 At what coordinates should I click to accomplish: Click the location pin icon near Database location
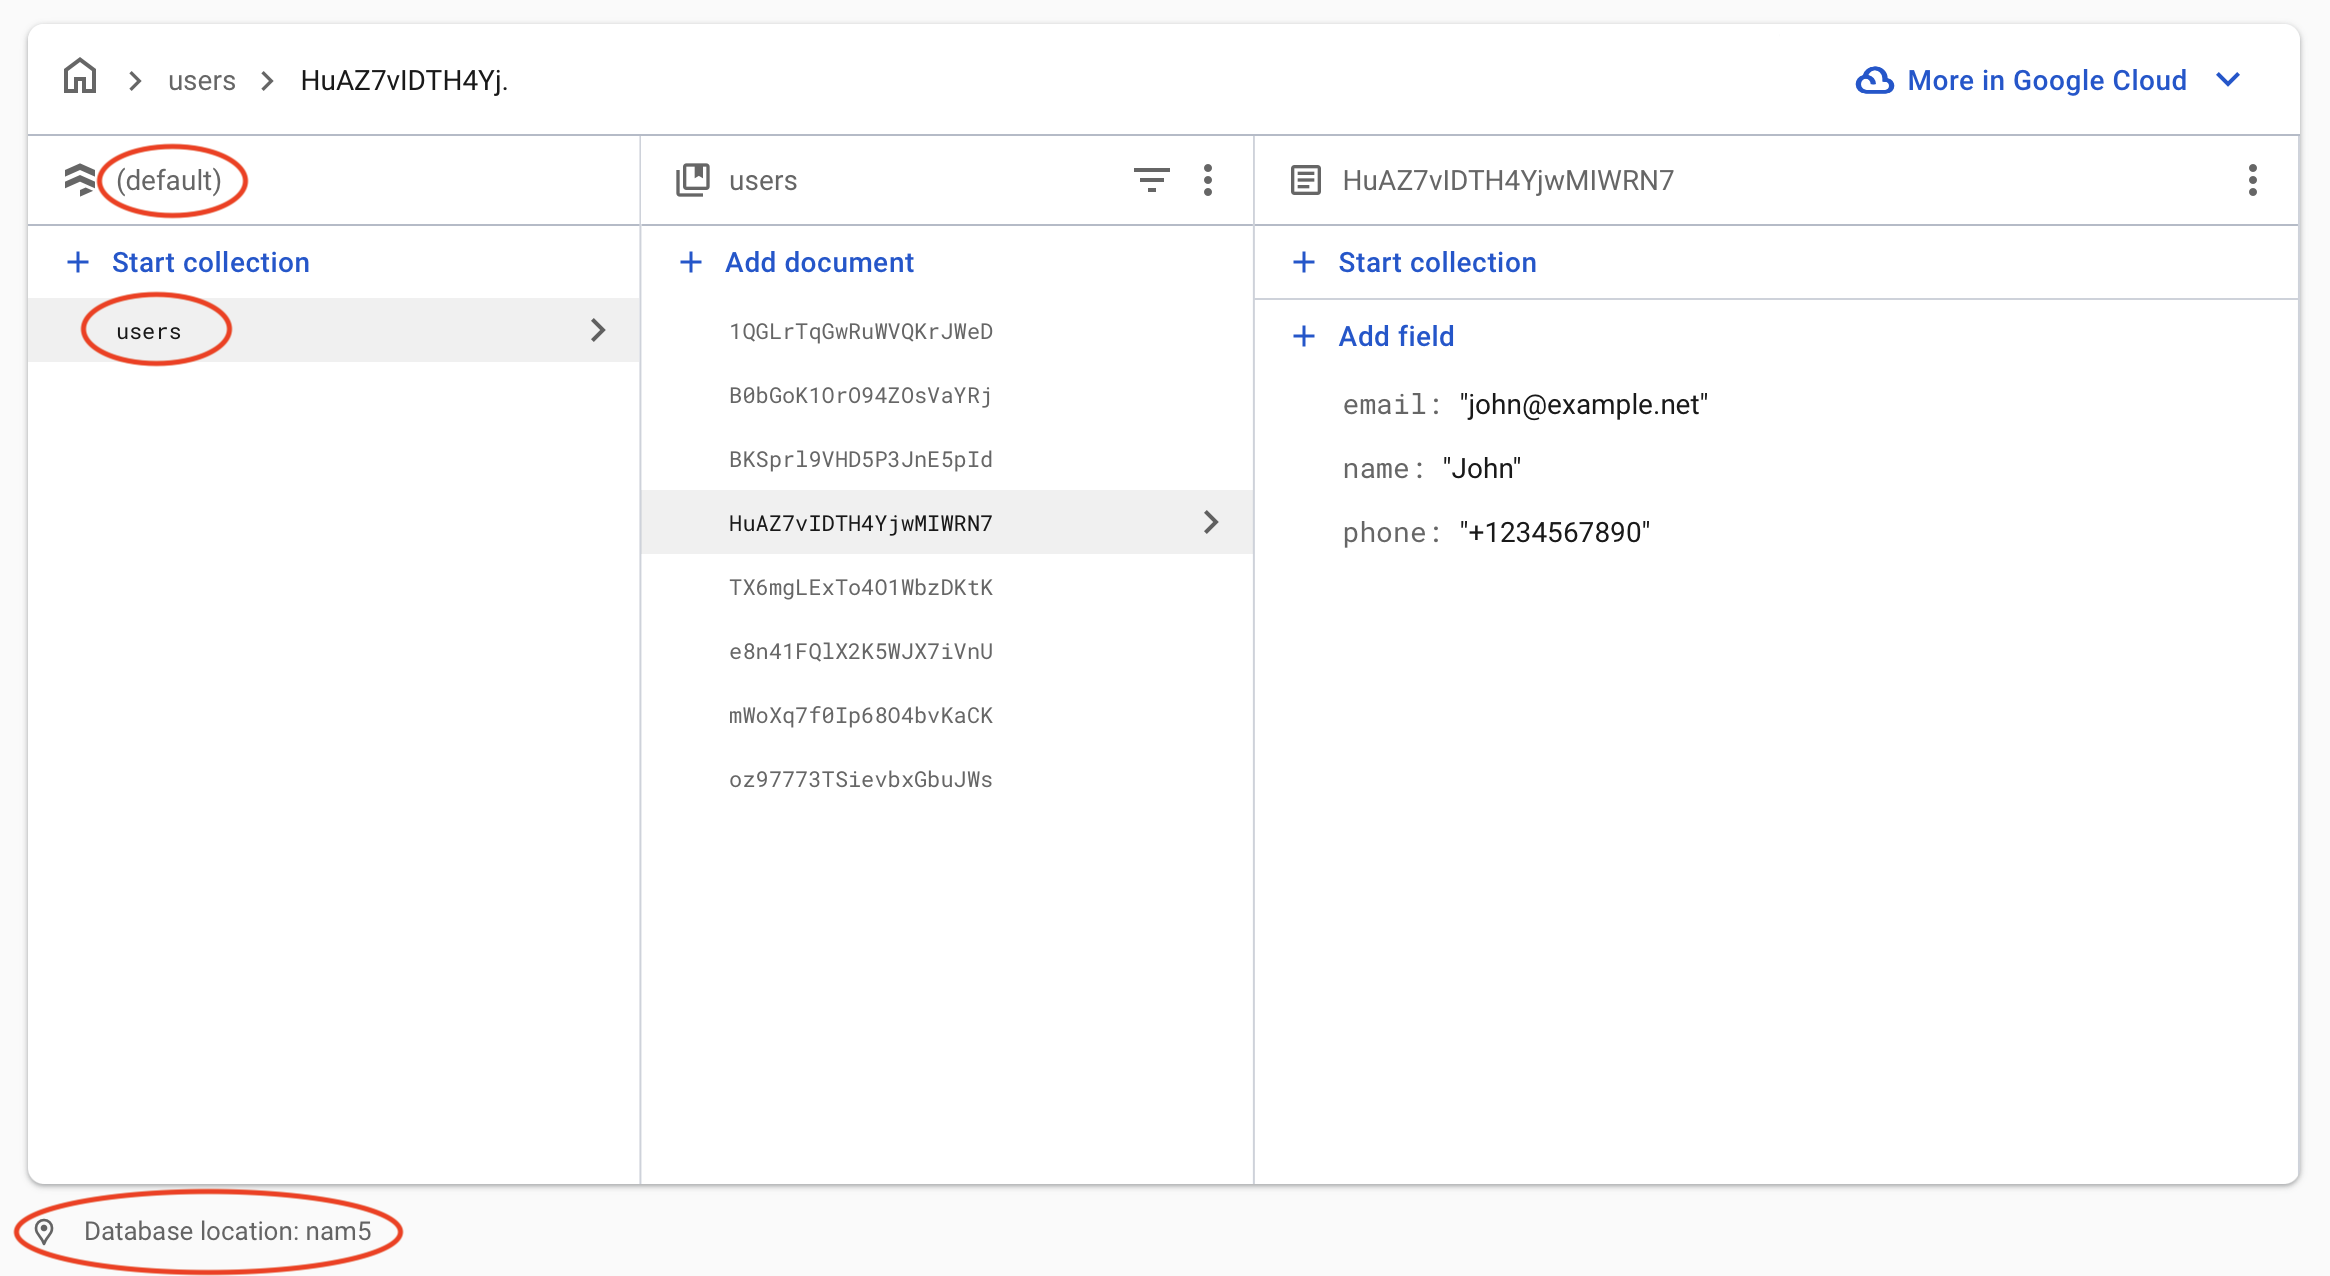pos(44,1231)
